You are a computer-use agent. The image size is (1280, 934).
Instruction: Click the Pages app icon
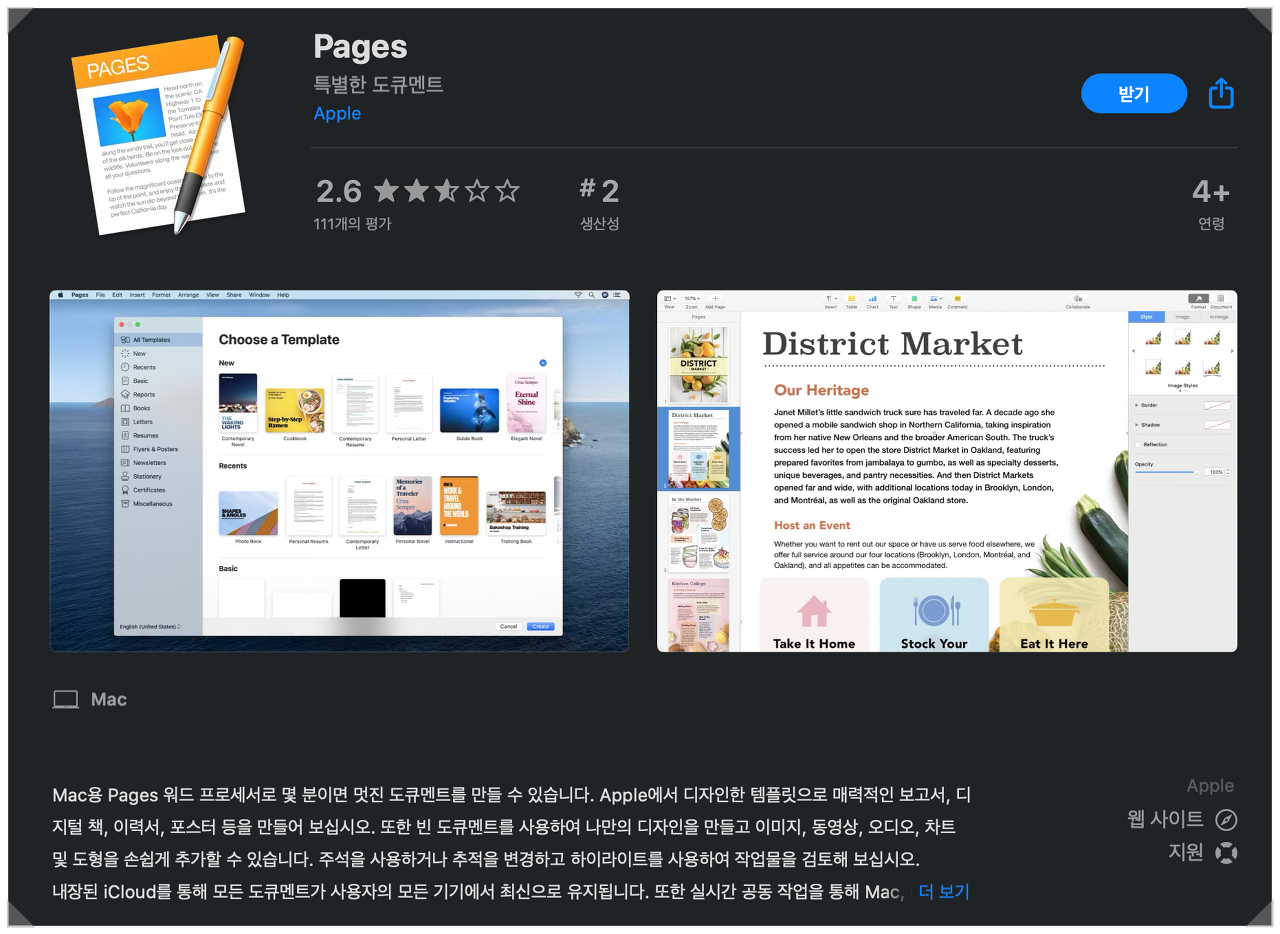point(159,136)
